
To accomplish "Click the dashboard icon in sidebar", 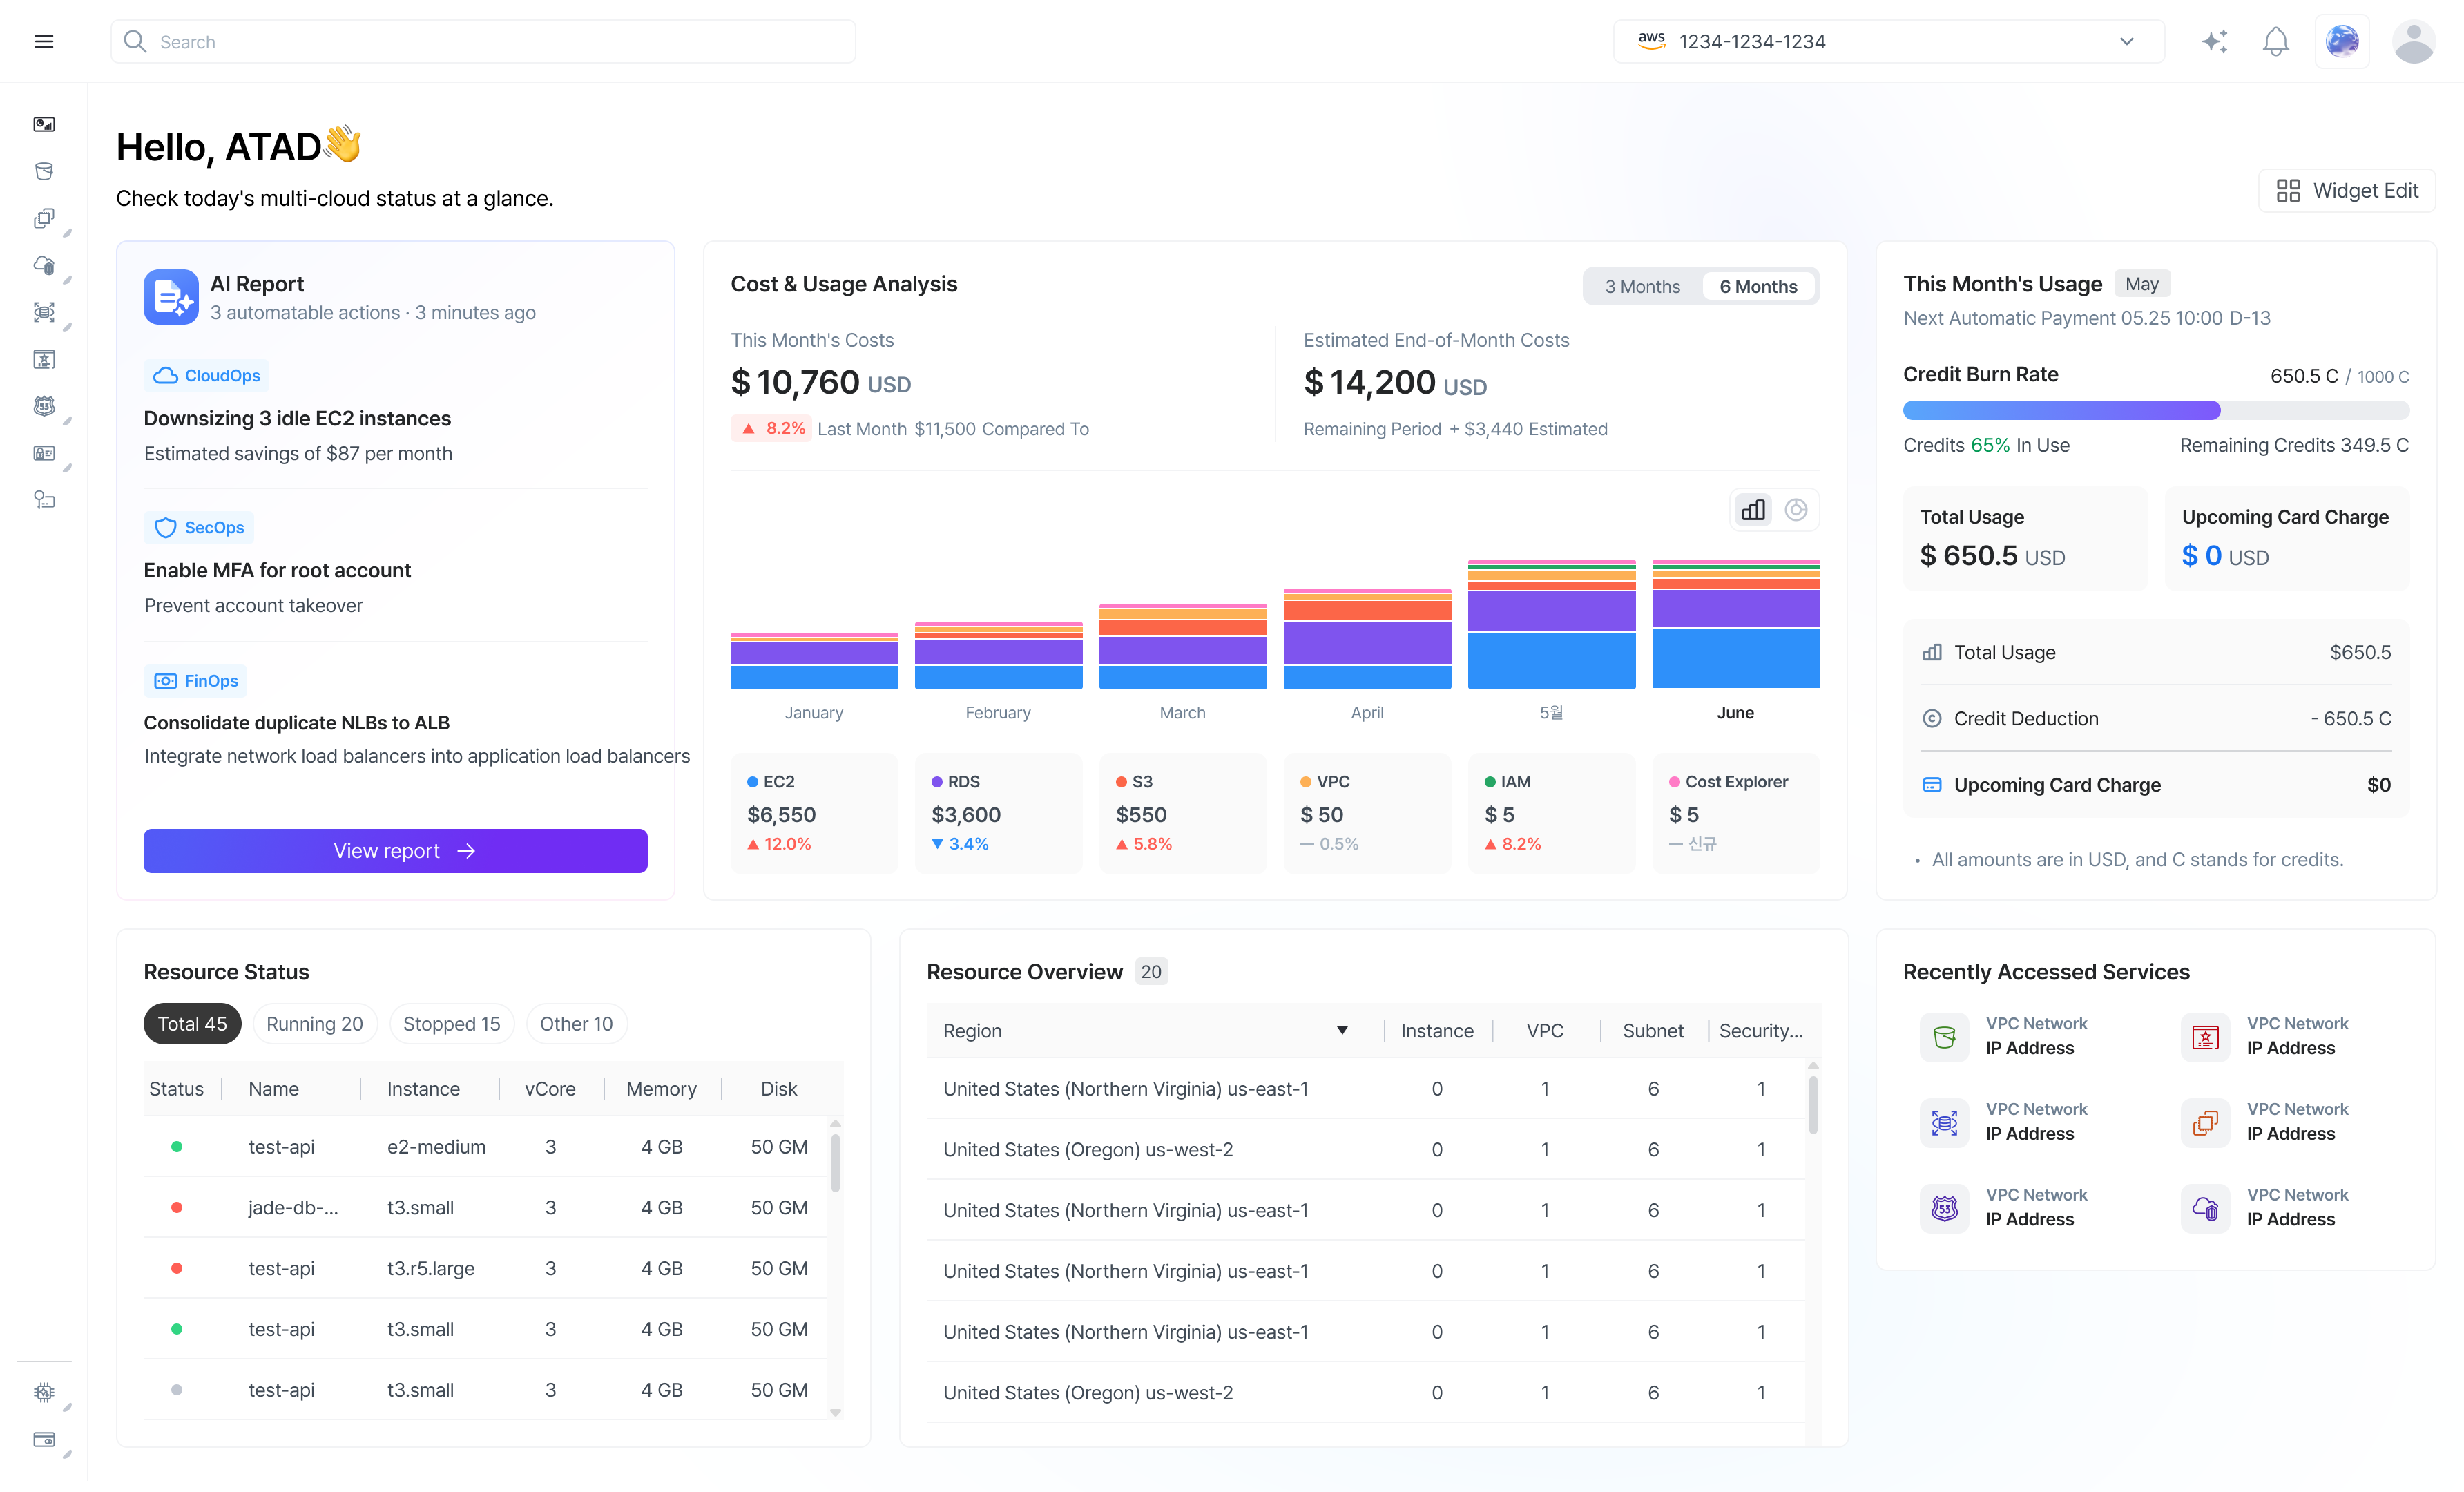I will pos(44,124).
